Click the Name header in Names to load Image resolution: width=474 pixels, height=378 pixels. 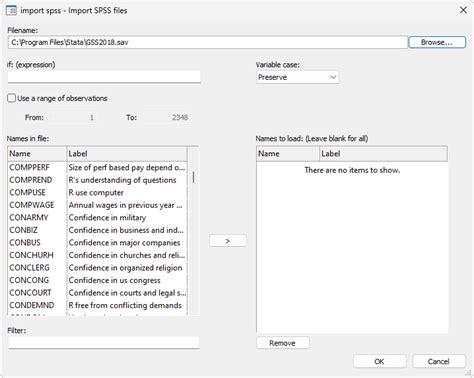(x=288, y=154)
